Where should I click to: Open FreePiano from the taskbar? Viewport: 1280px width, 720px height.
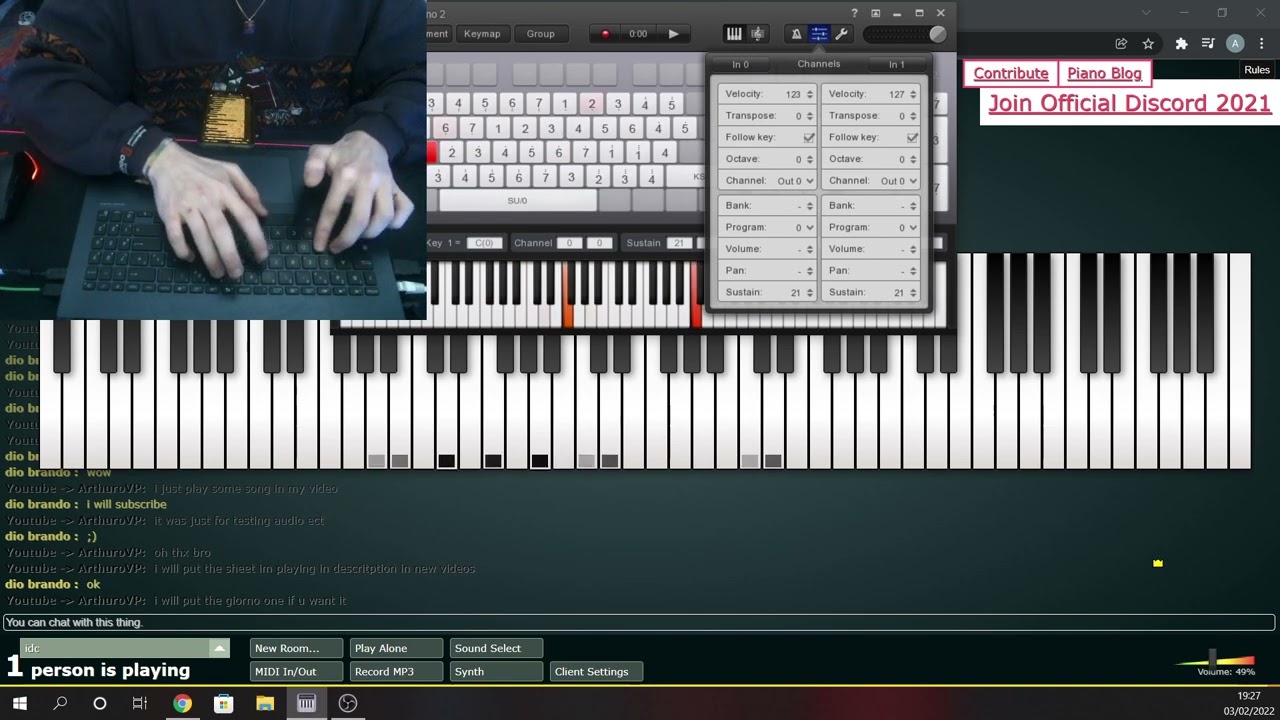pos(306,703)
